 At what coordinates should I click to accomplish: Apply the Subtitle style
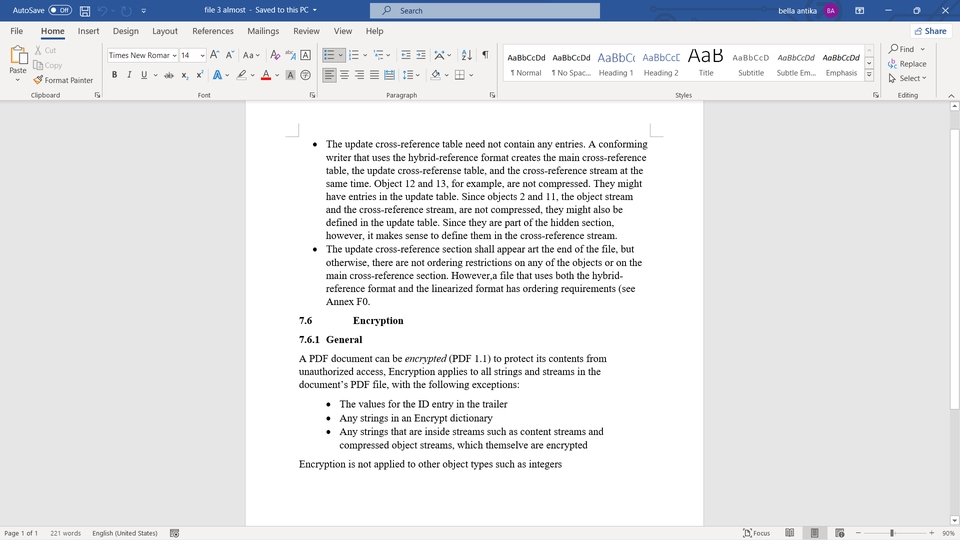[x=751, y=63]
